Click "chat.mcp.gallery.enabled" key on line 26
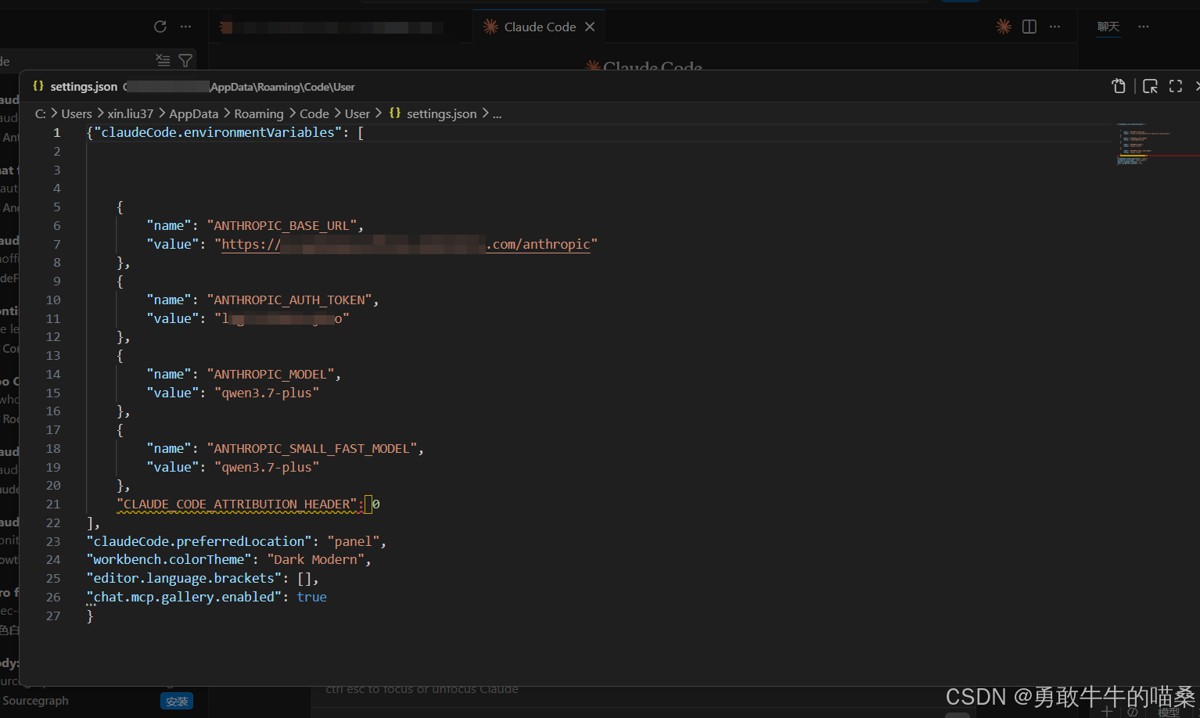Image resolution: width=1200 pixels, height=718 pixels. tap(184, 597)
